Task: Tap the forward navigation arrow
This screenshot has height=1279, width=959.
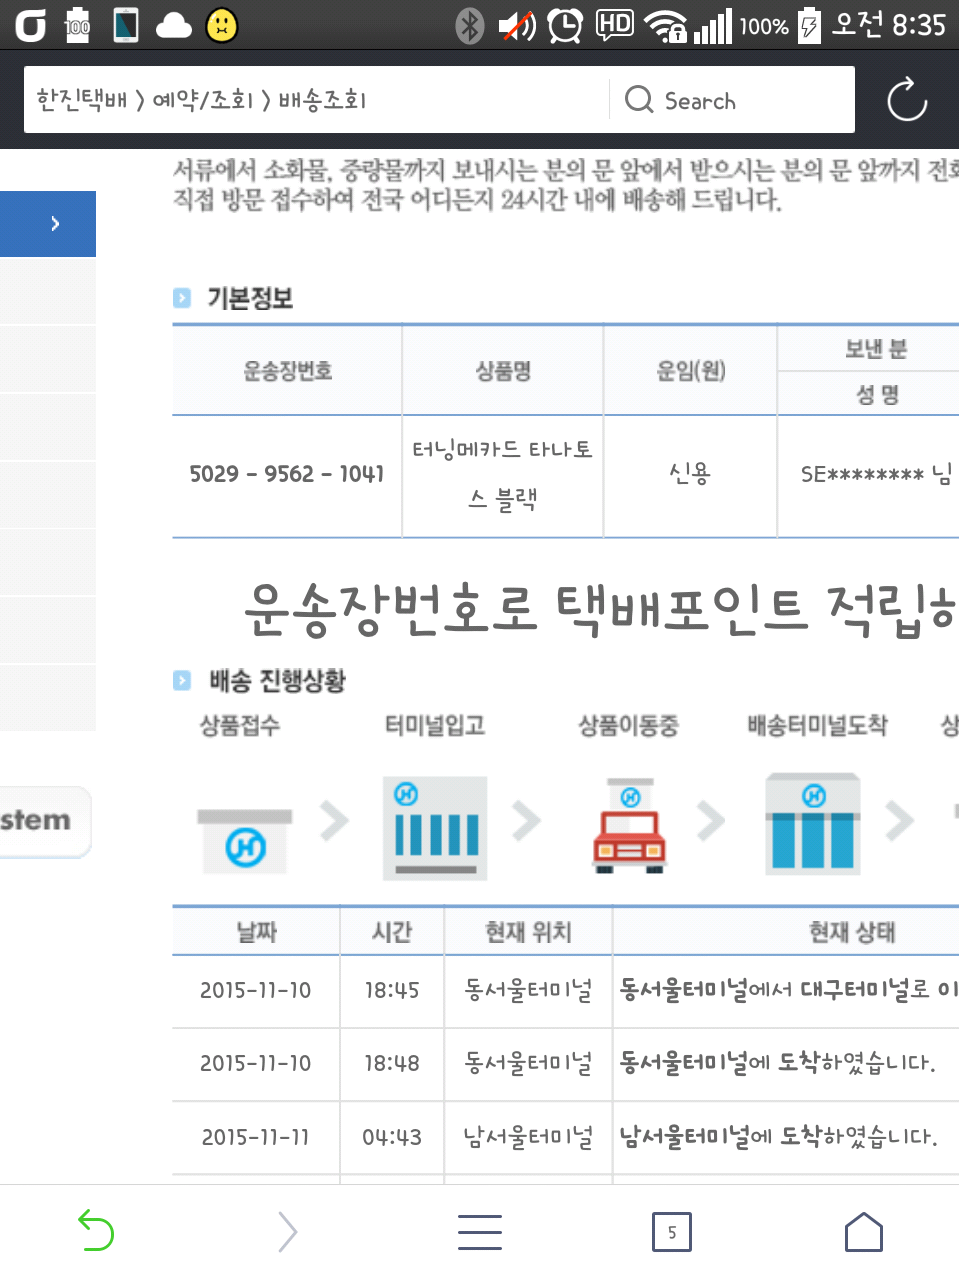Action: coord(287,1231)
